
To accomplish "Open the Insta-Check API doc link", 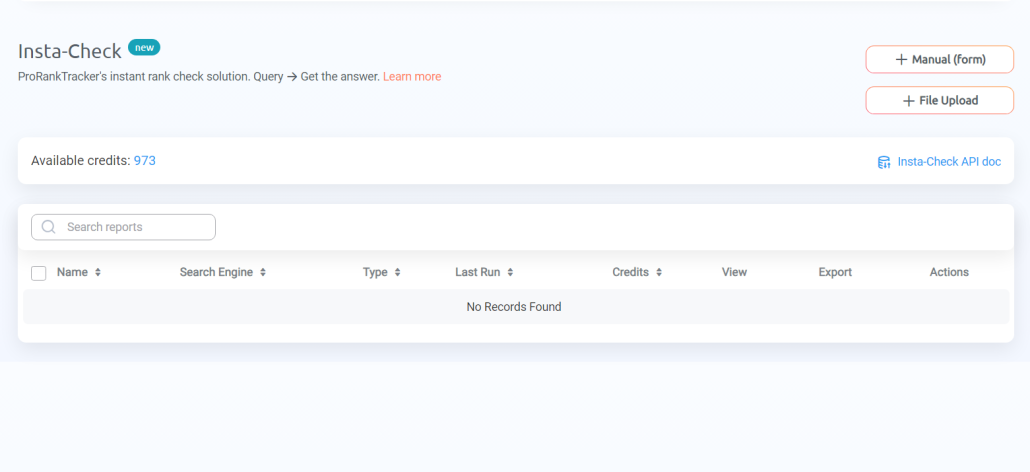I will (x=949, y=161).
